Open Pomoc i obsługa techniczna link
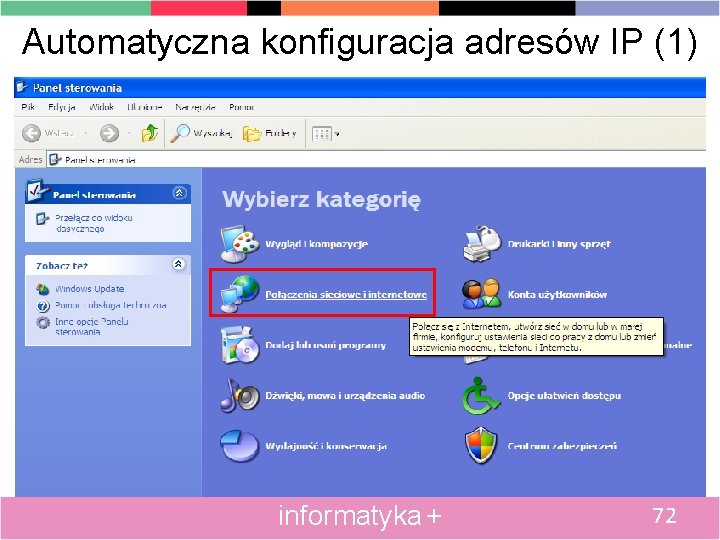The image size is (720, 540). point(111,305)
